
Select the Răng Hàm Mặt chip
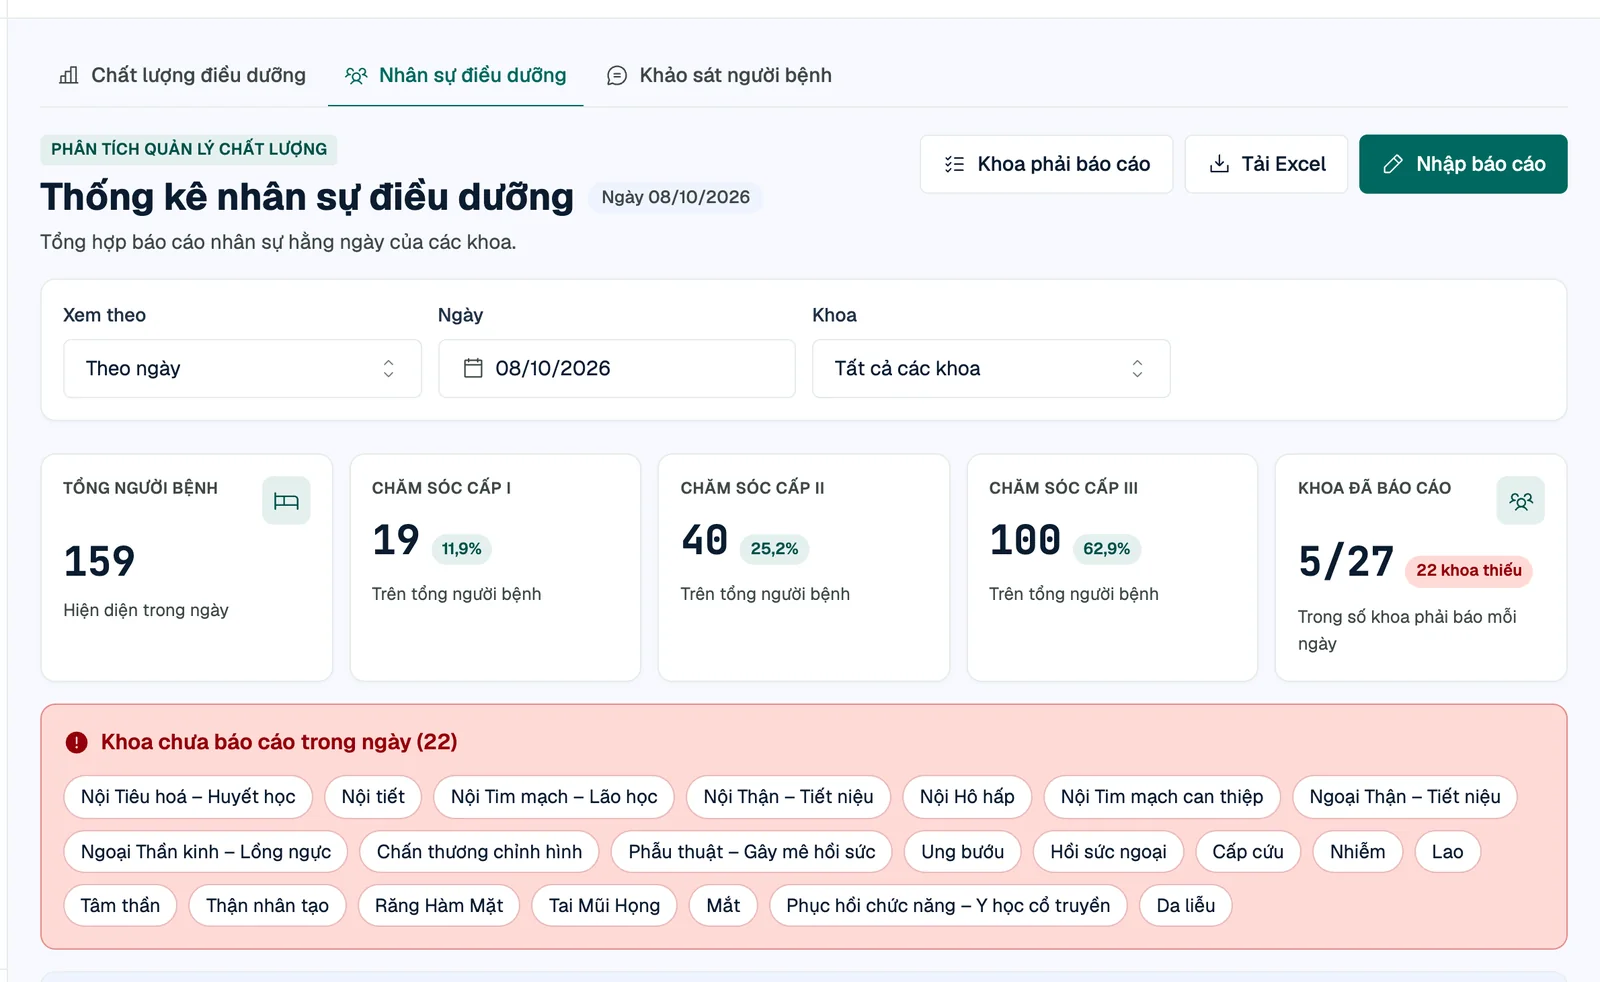(x=439, y=906)
